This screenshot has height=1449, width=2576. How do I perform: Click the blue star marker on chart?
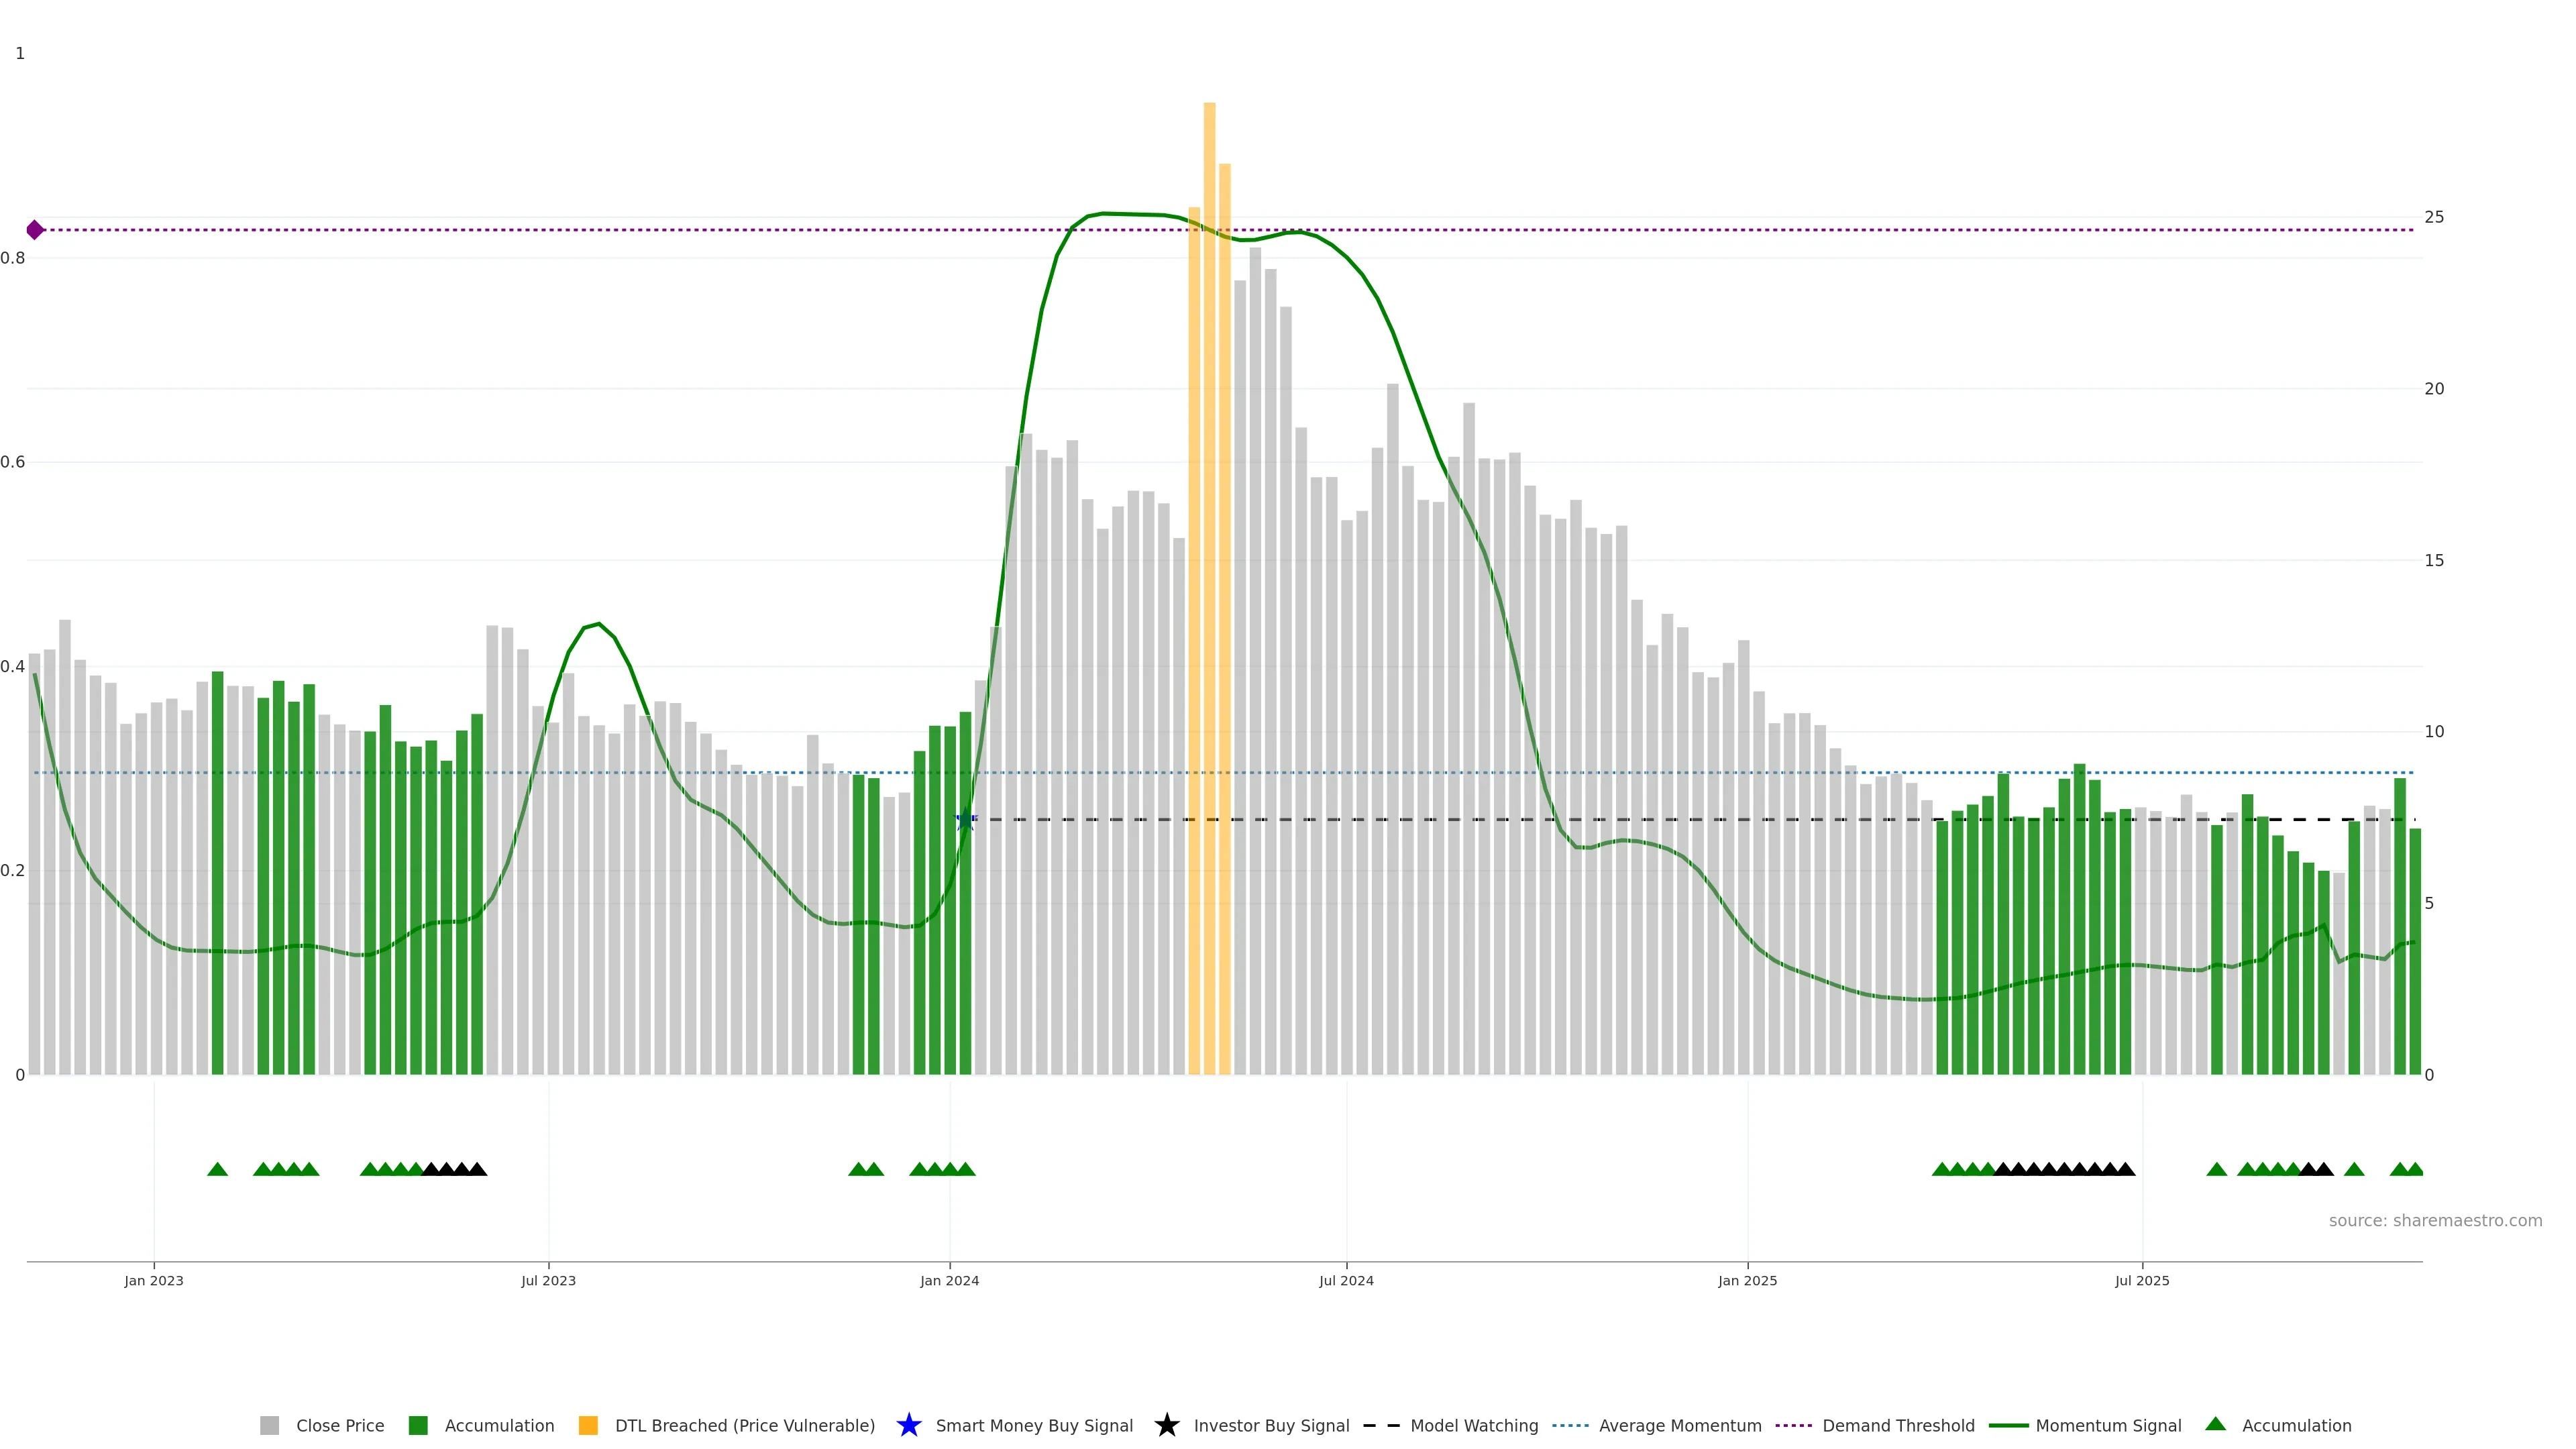click(965, 820)
